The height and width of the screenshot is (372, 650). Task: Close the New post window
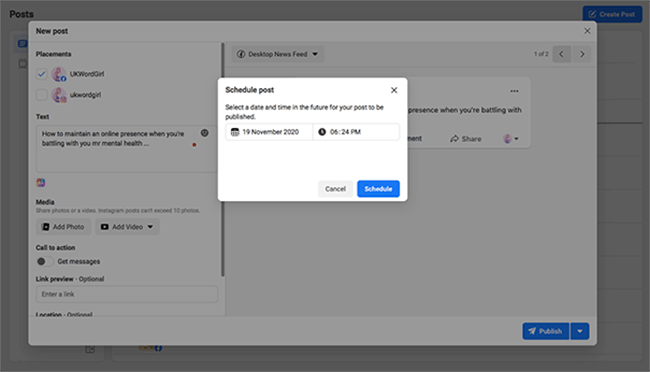coord(587,31)
